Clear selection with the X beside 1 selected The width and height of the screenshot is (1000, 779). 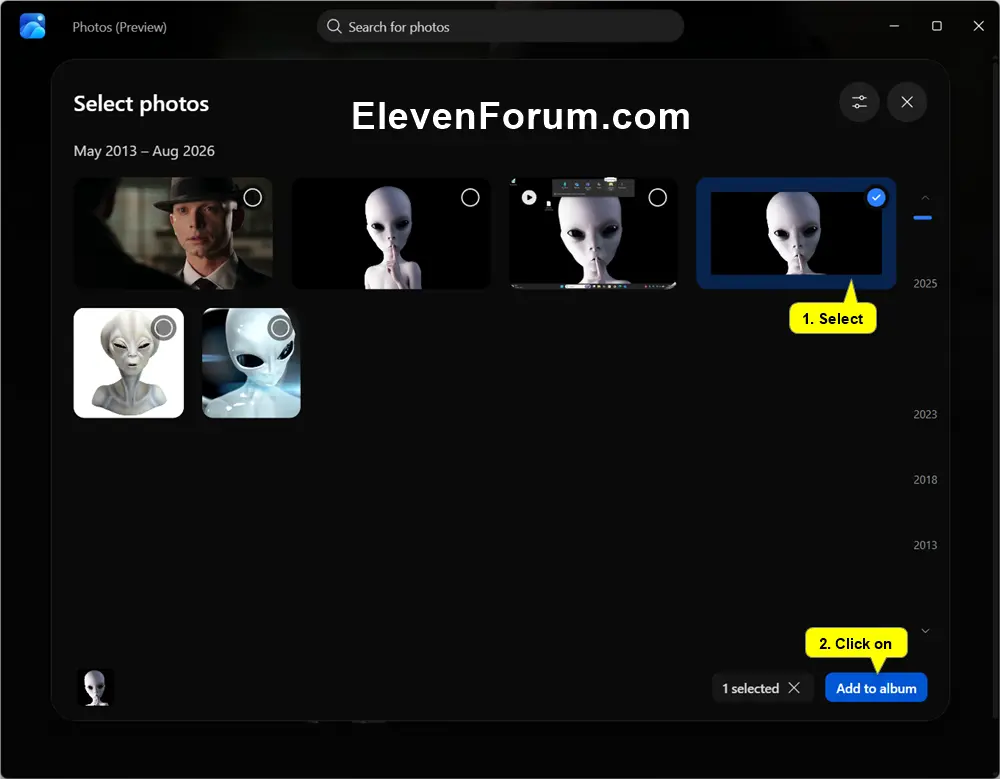(x=794, y=688)
